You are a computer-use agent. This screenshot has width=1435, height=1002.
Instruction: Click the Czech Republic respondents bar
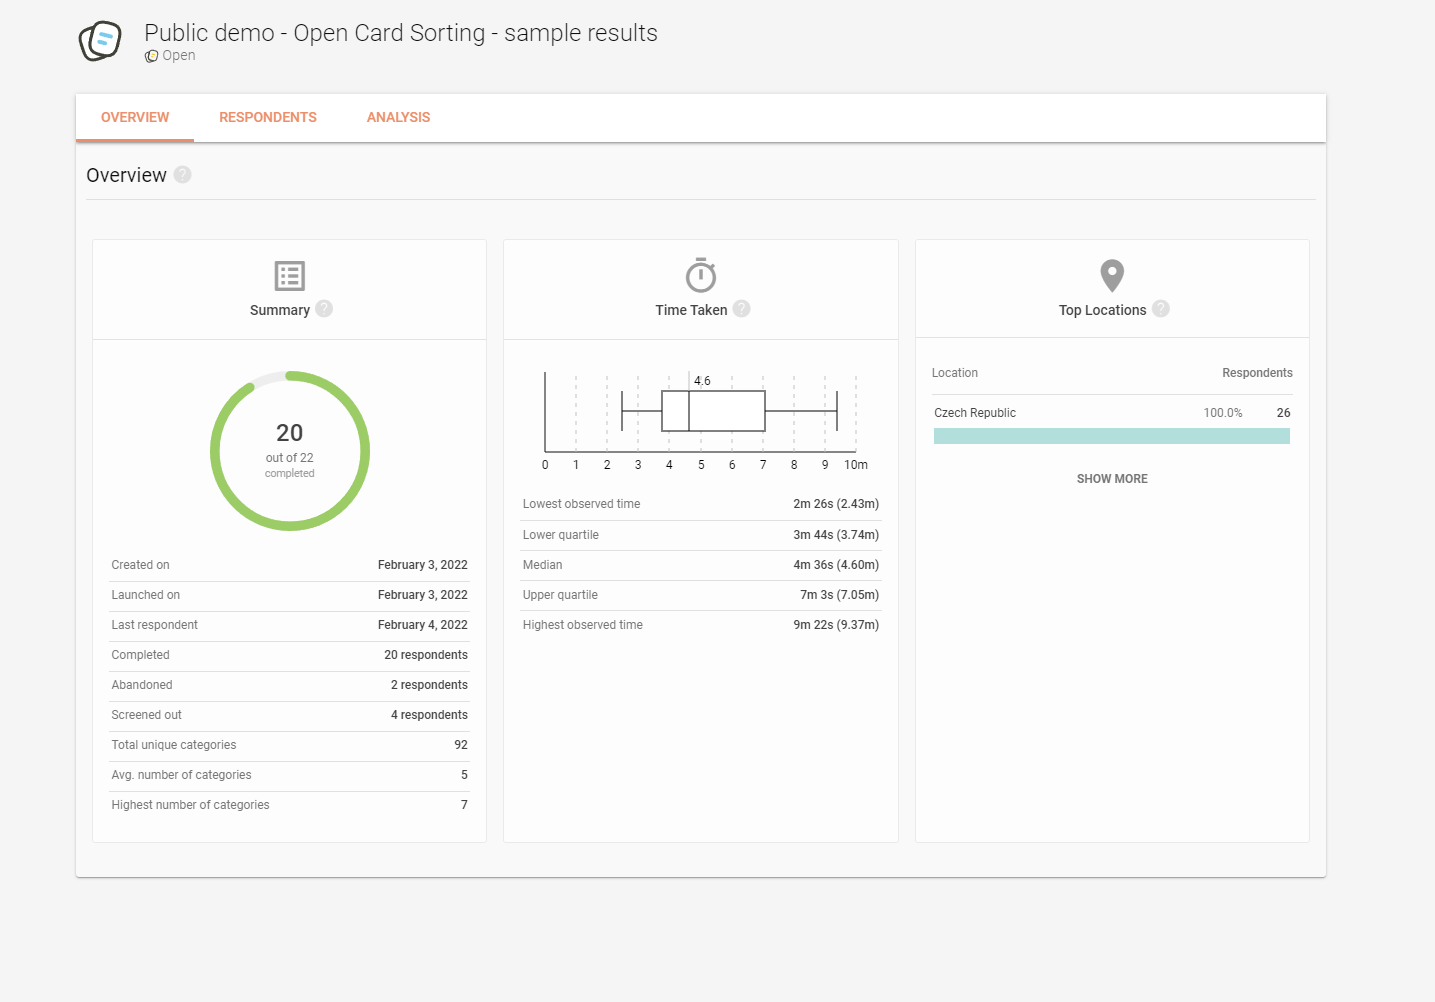click(x=1111, y=436)
